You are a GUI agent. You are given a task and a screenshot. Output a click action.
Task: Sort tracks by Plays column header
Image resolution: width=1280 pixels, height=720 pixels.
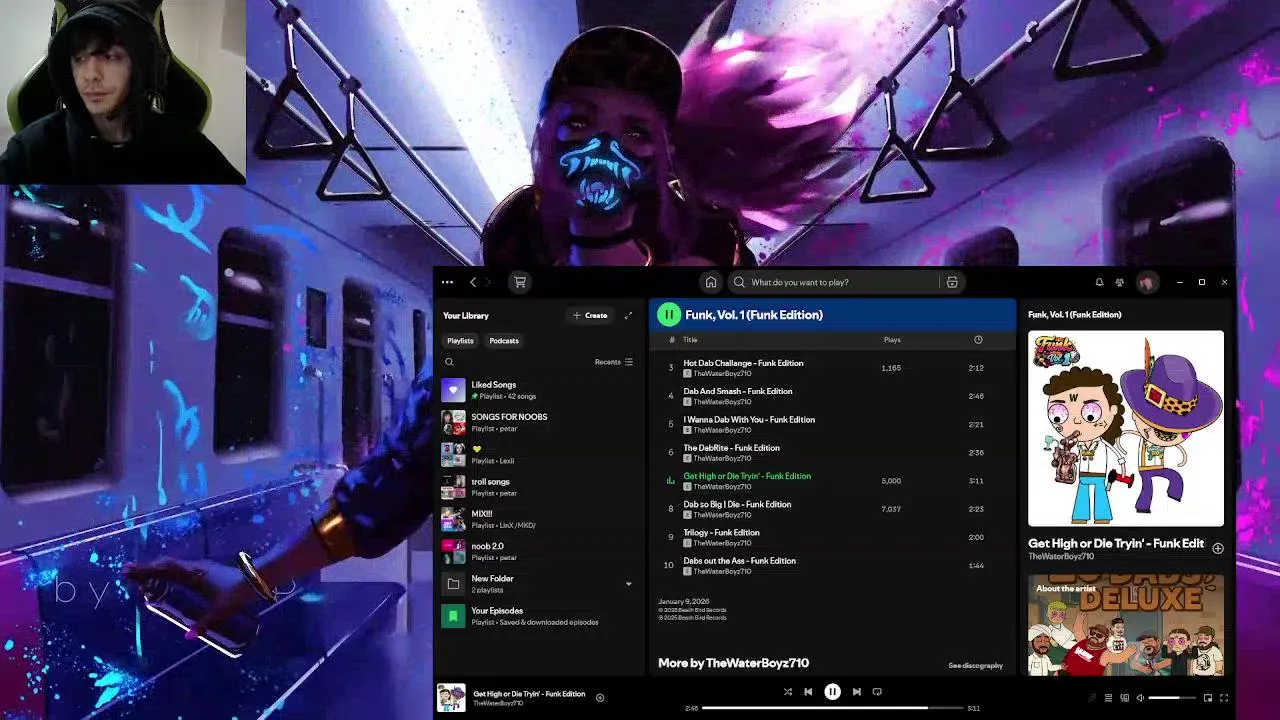pyautogui.click(x=892, y=340)
